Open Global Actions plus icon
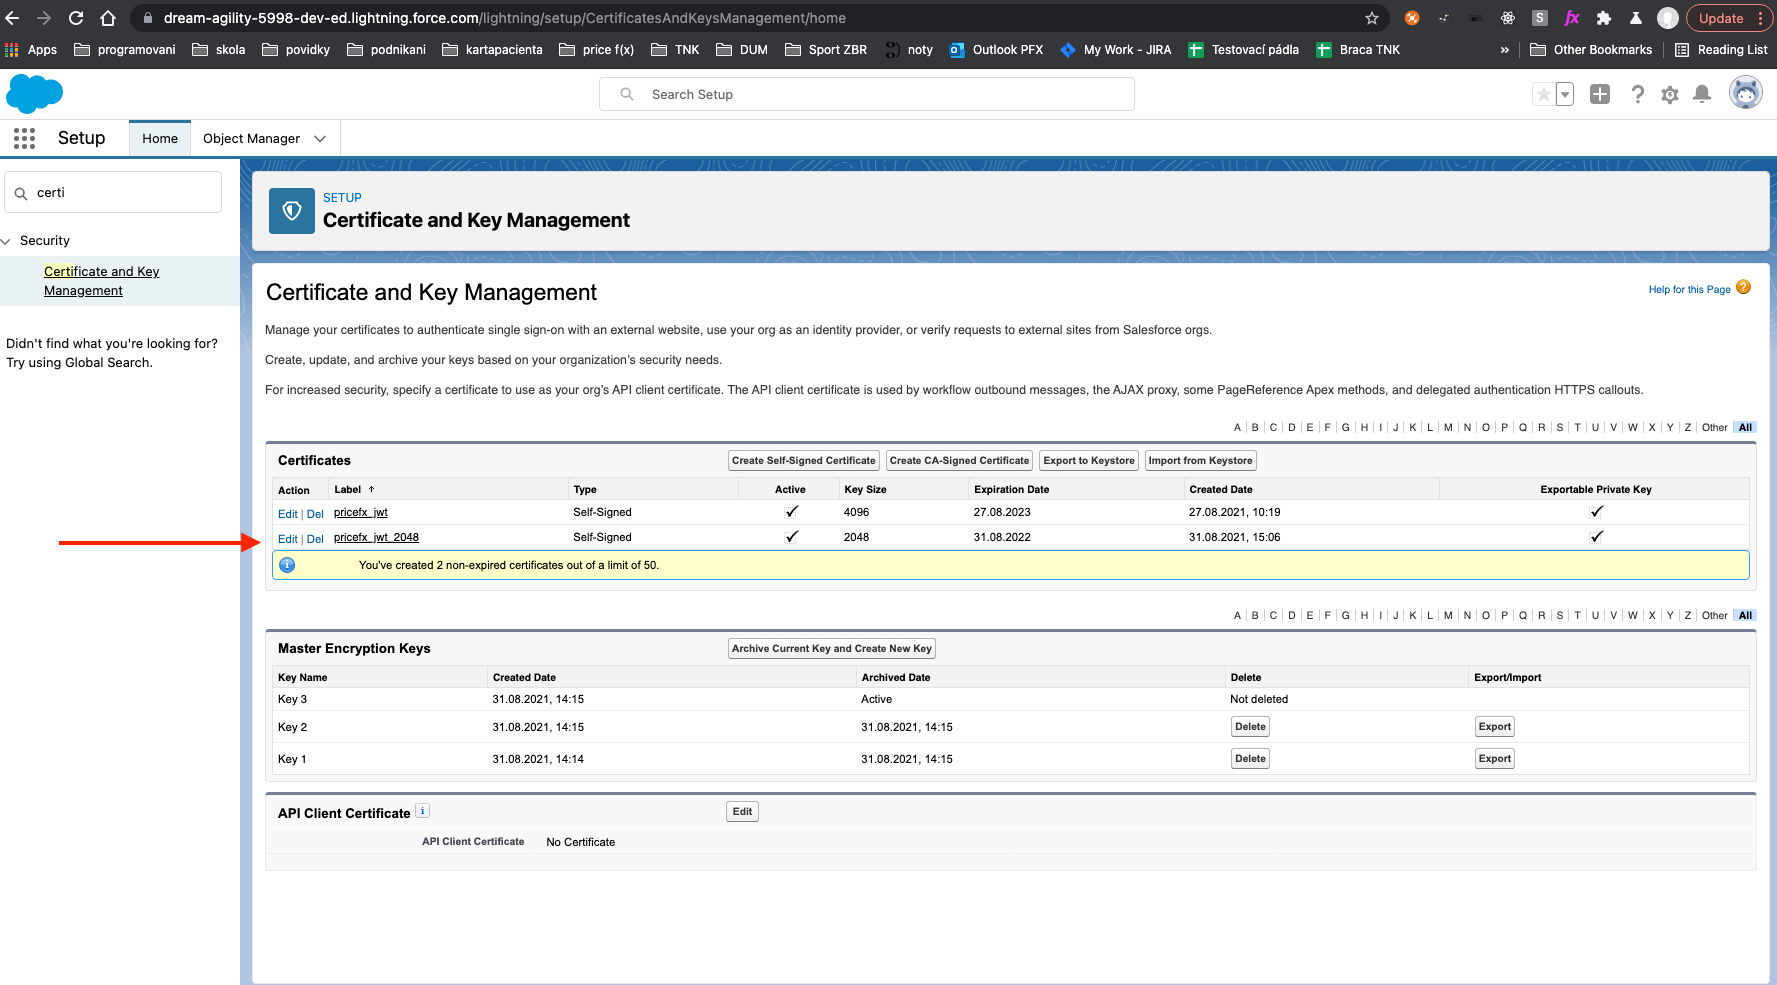The image size is (1777, 985). [x=1600, y=94]
